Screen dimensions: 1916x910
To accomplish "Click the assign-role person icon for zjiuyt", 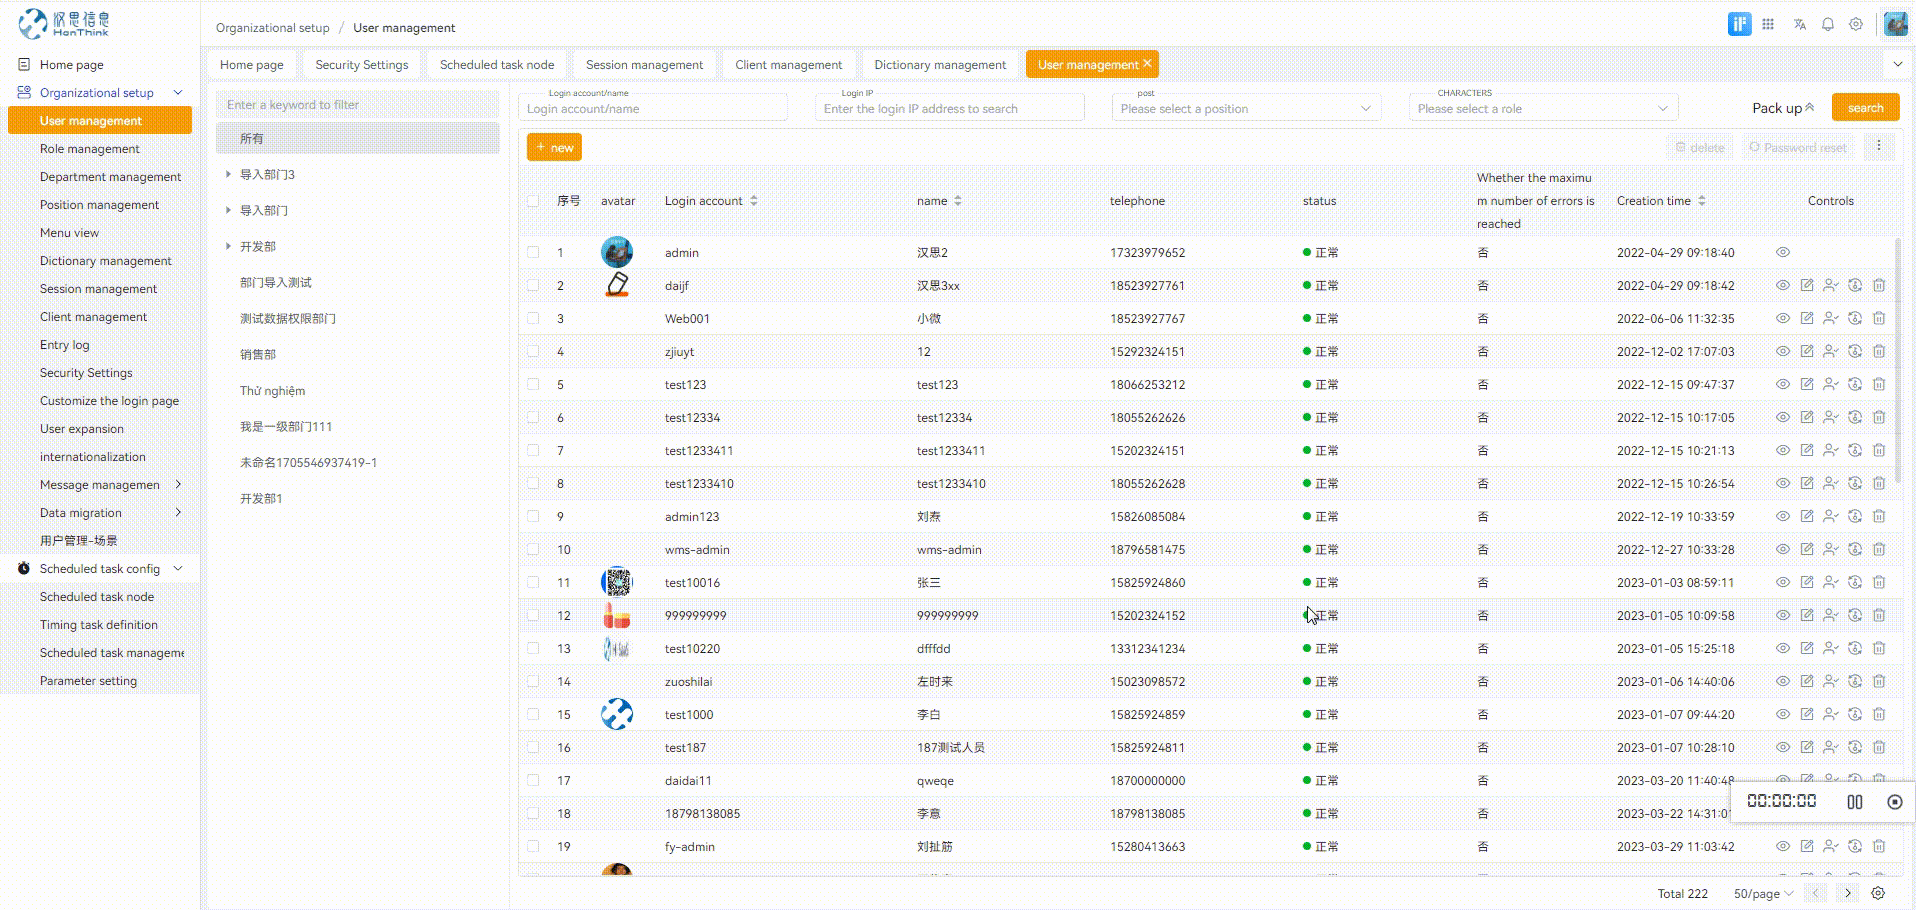I will tap(1830, 352).
